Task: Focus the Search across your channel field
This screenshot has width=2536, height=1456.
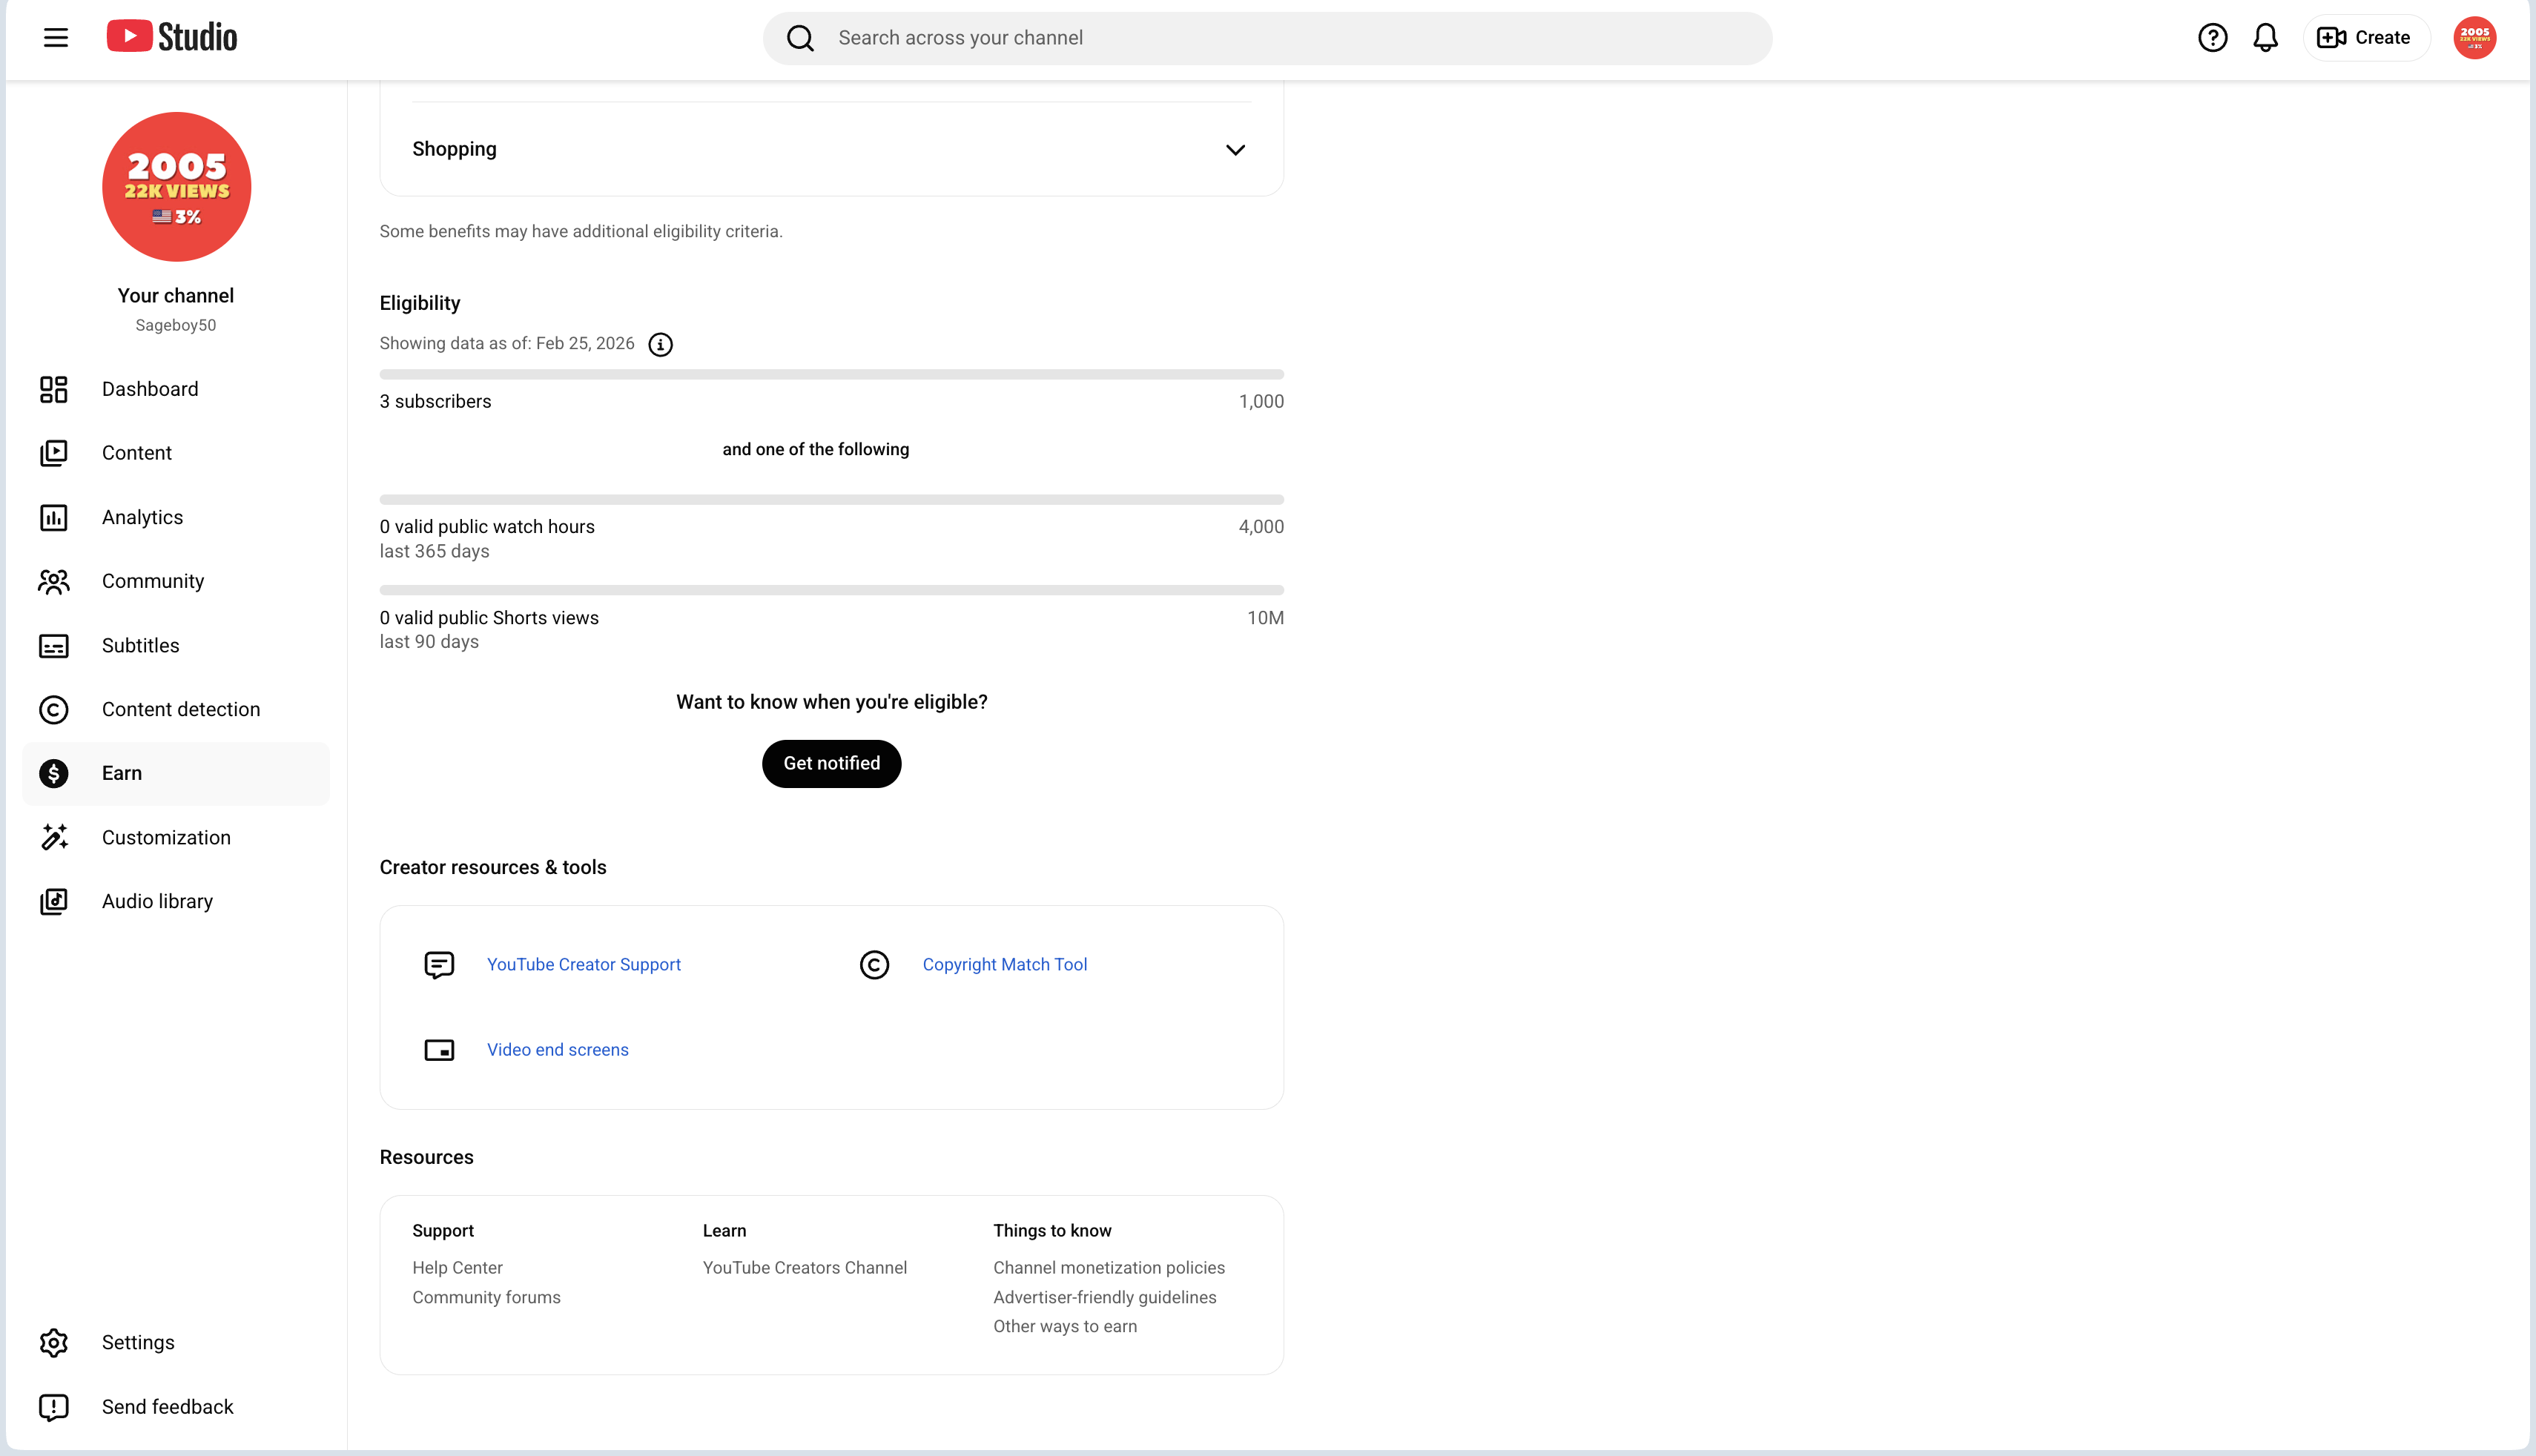Action: coord(1267,38)
